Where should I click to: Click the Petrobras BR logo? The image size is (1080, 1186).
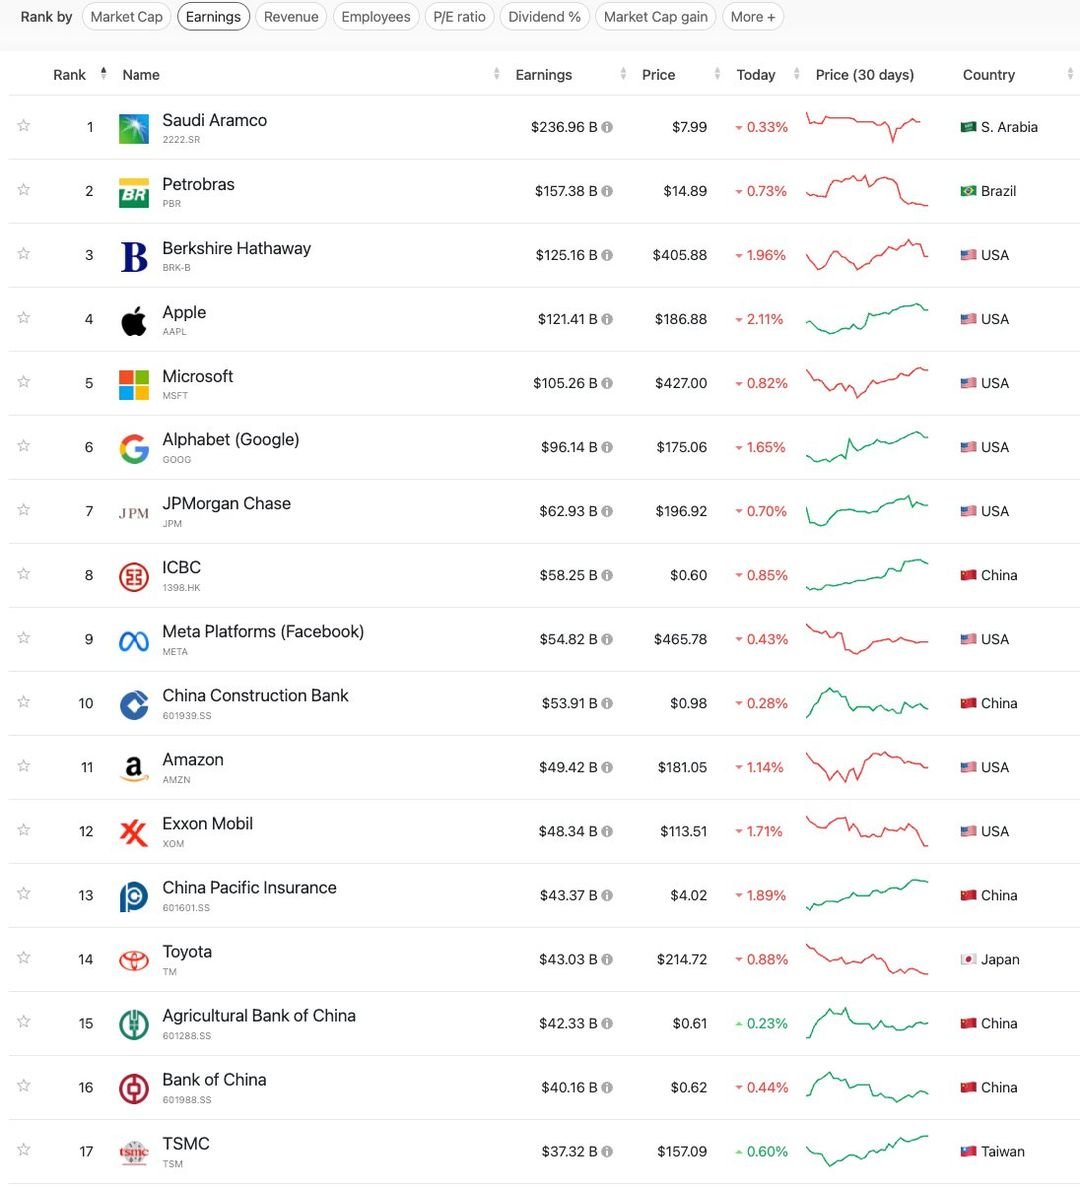tap(134, 193)
